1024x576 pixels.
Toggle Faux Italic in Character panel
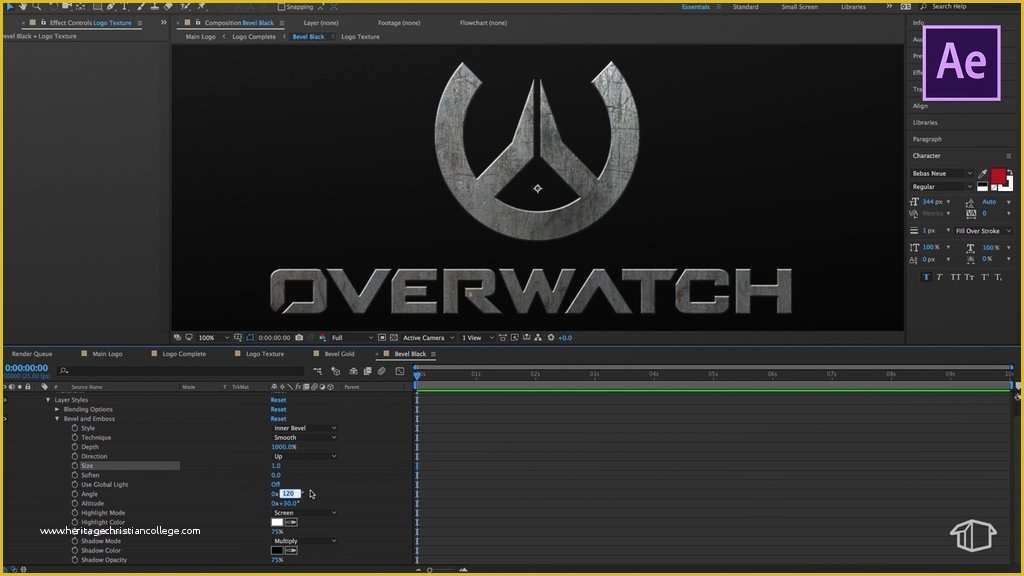click(940, 277)
